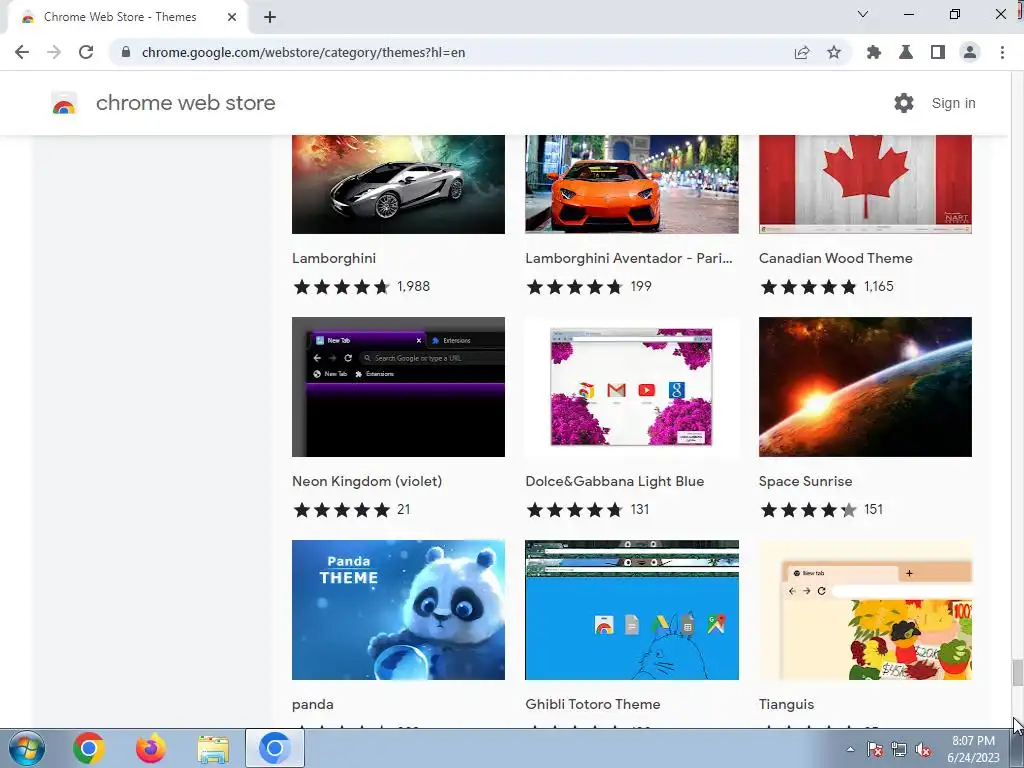Launch Firefox from the taskbar
Image resolution: width=1024 pixels, height=768 pixels.
[x=151, y=748]
